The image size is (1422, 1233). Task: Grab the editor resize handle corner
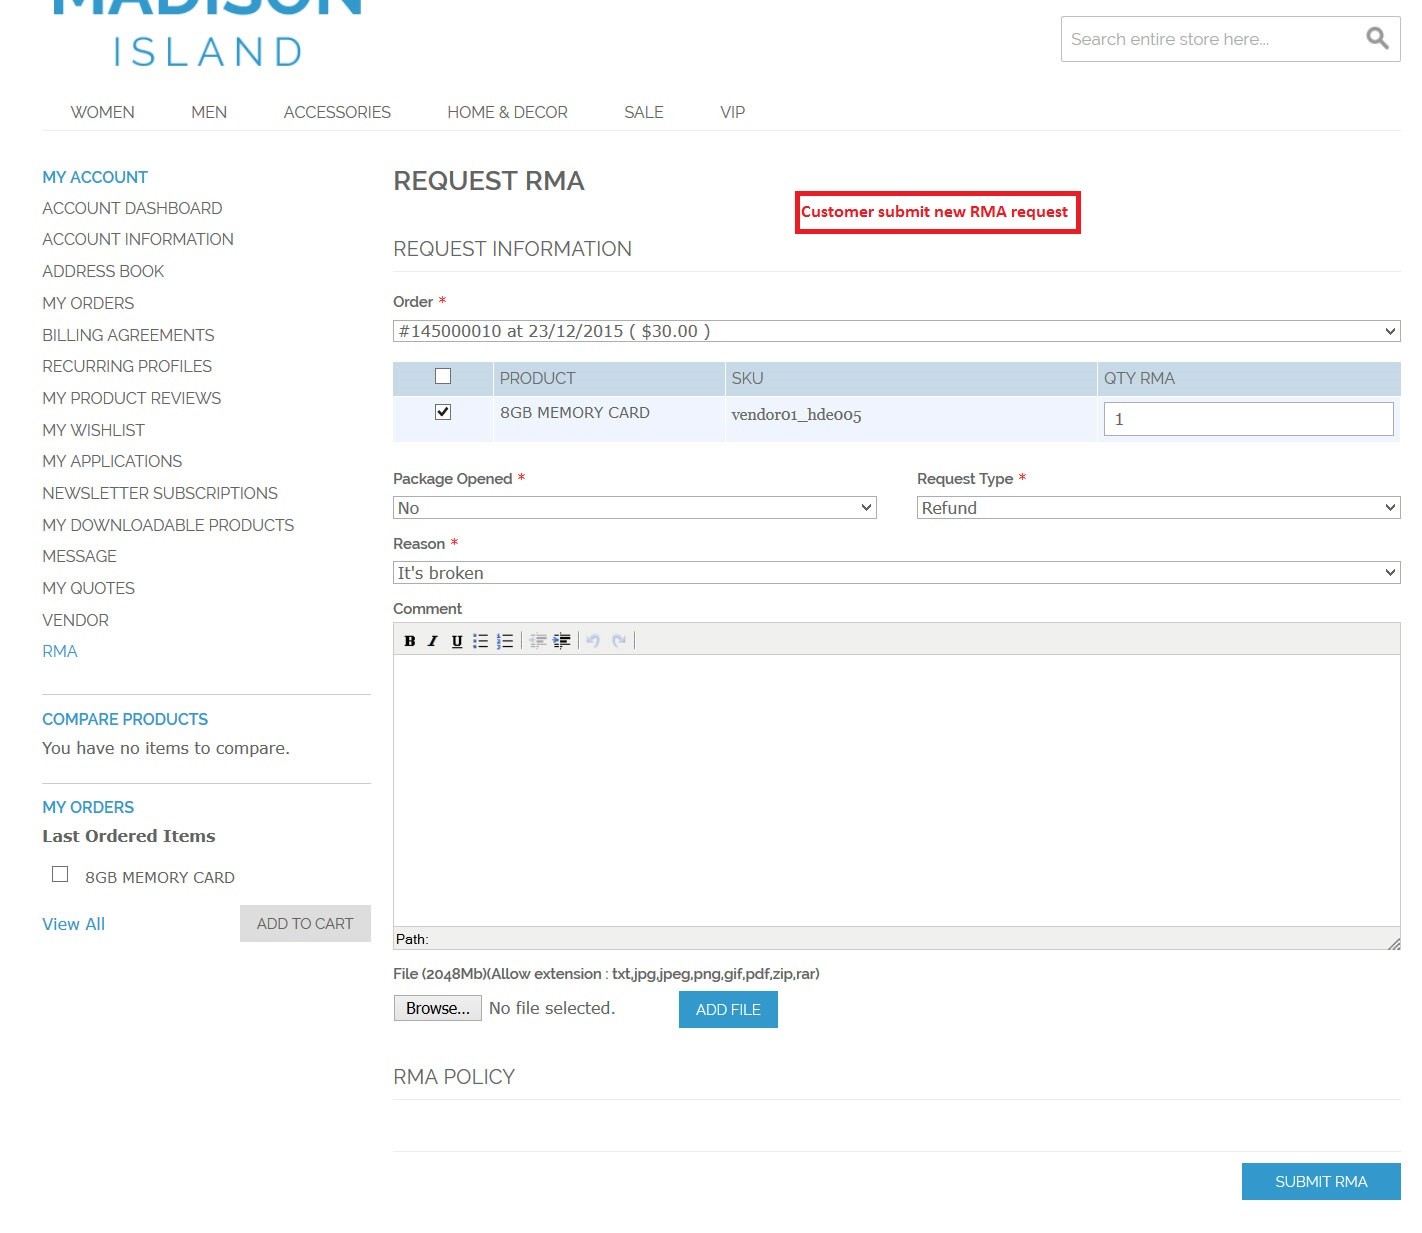[x=1393, y=943]
